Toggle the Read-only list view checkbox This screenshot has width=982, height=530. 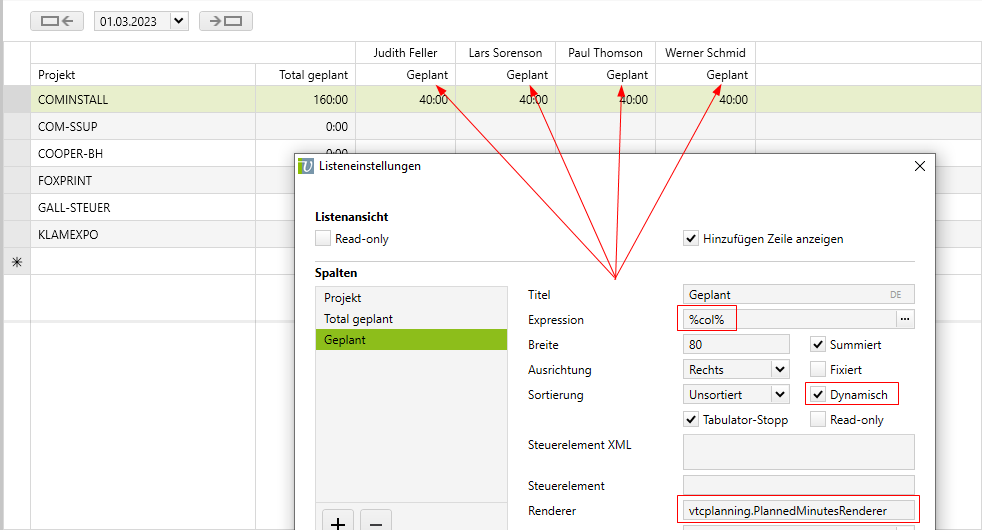[323, 239]
